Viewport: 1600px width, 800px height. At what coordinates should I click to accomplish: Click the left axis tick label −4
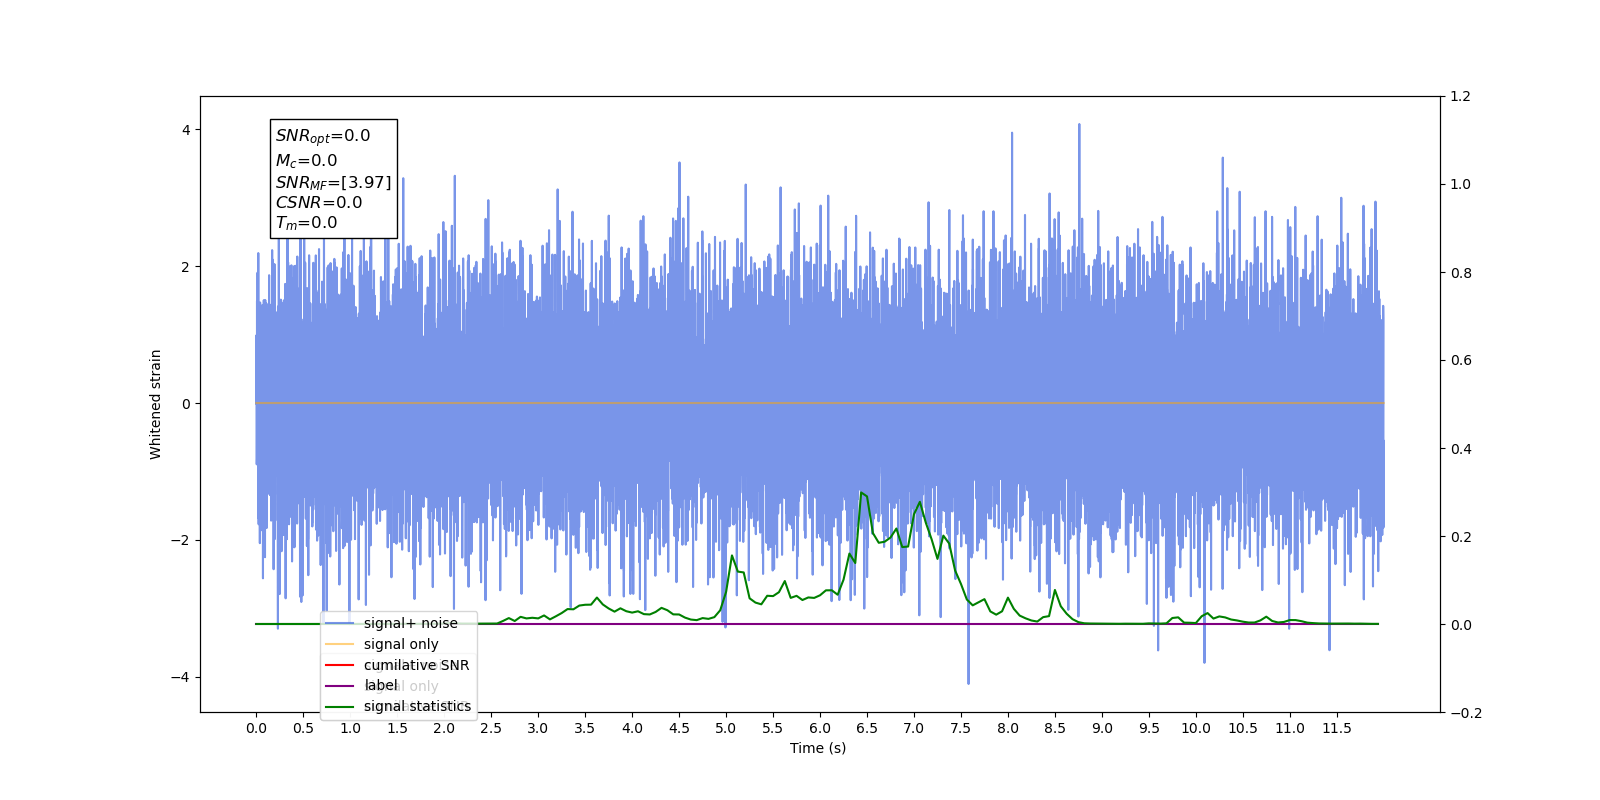[x=180, y=677]
